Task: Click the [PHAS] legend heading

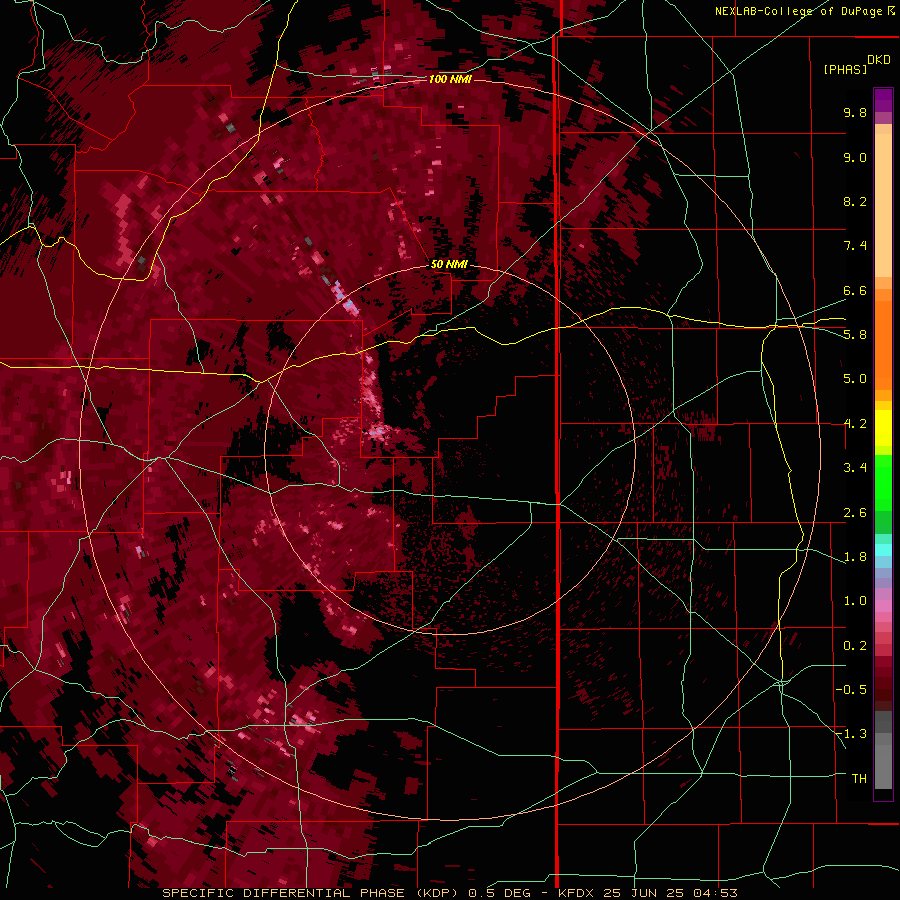Action: point(845,69)
